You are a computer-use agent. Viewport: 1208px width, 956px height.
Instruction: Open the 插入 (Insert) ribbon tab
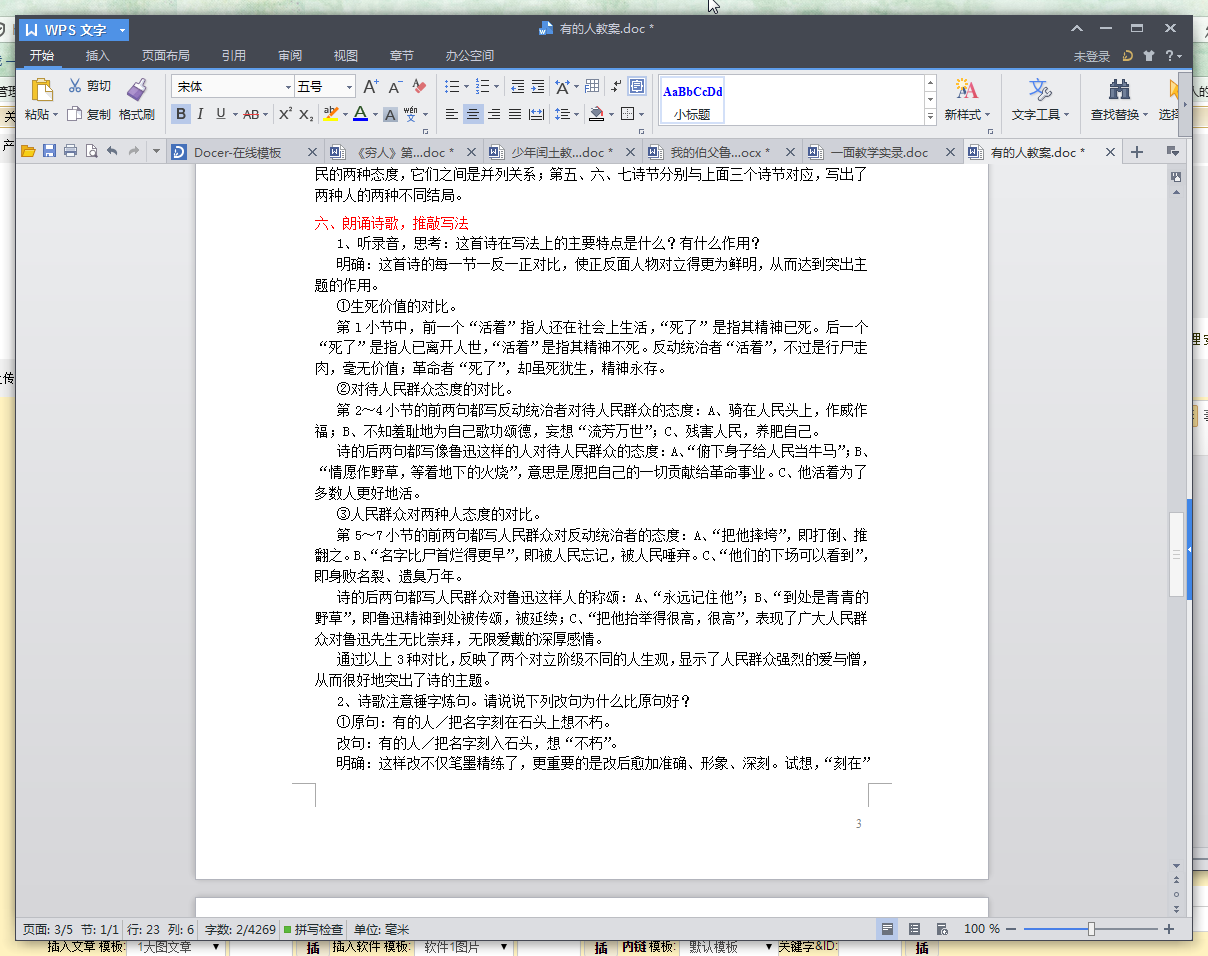tap(98, 56)
